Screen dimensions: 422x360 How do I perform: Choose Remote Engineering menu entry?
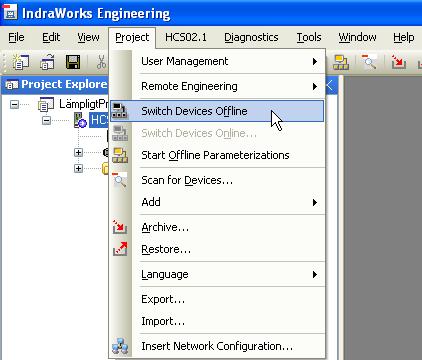[217, 86]
